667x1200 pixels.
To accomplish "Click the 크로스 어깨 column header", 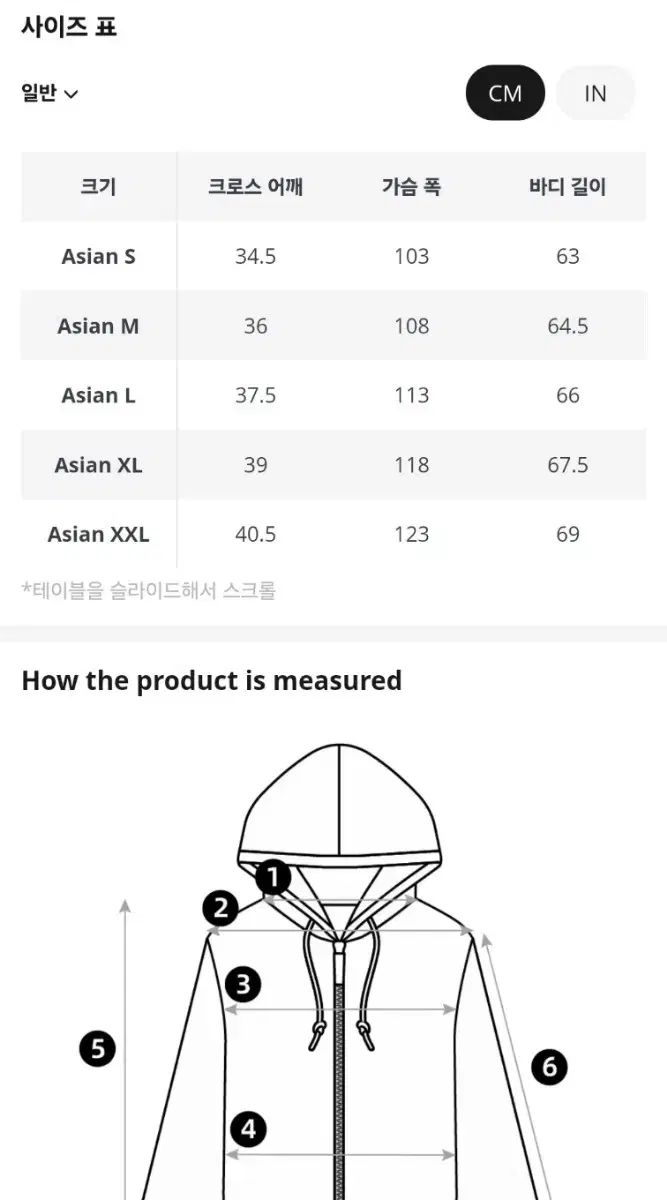I will coord(255,186).
